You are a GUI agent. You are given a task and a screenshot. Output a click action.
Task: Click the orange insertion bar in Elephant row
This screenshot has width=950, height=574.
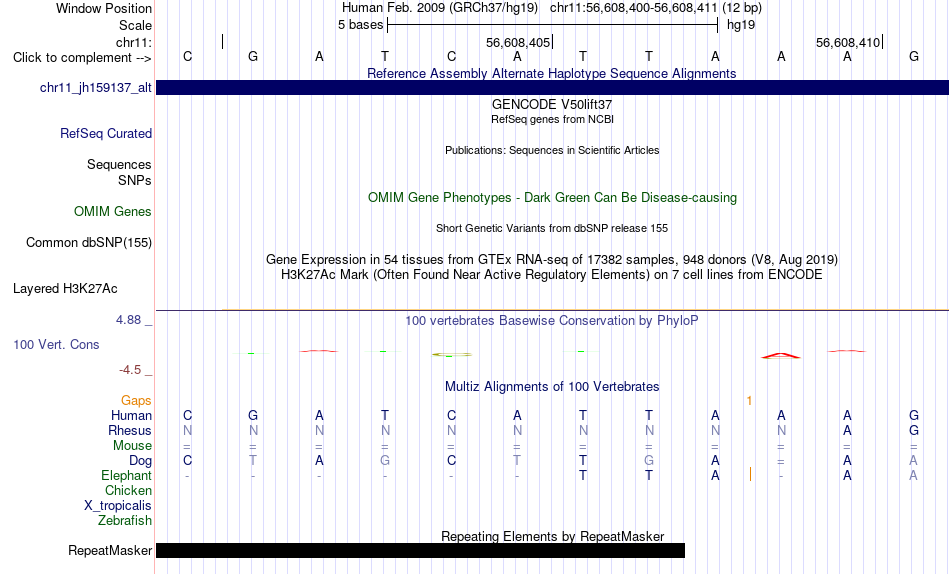(750, 474)
